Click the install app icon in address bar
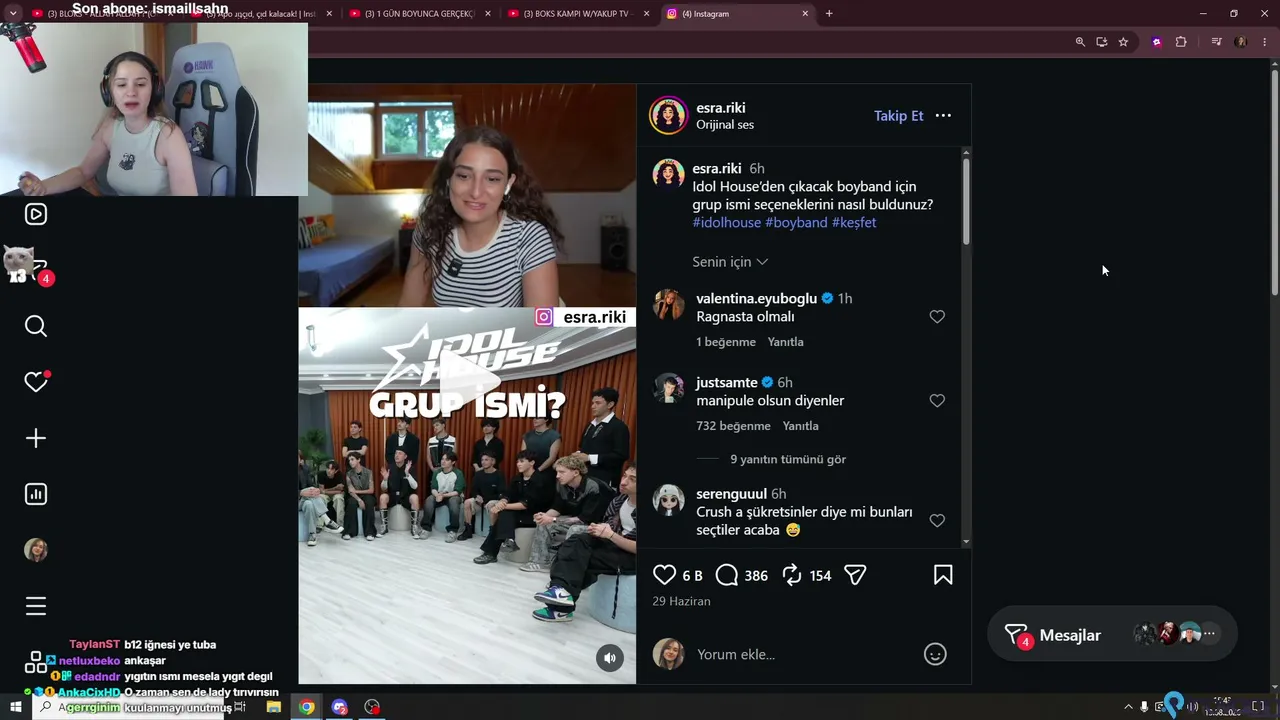The width and height of the screenshot is (1280, 720). click(x=1101, y=42)
